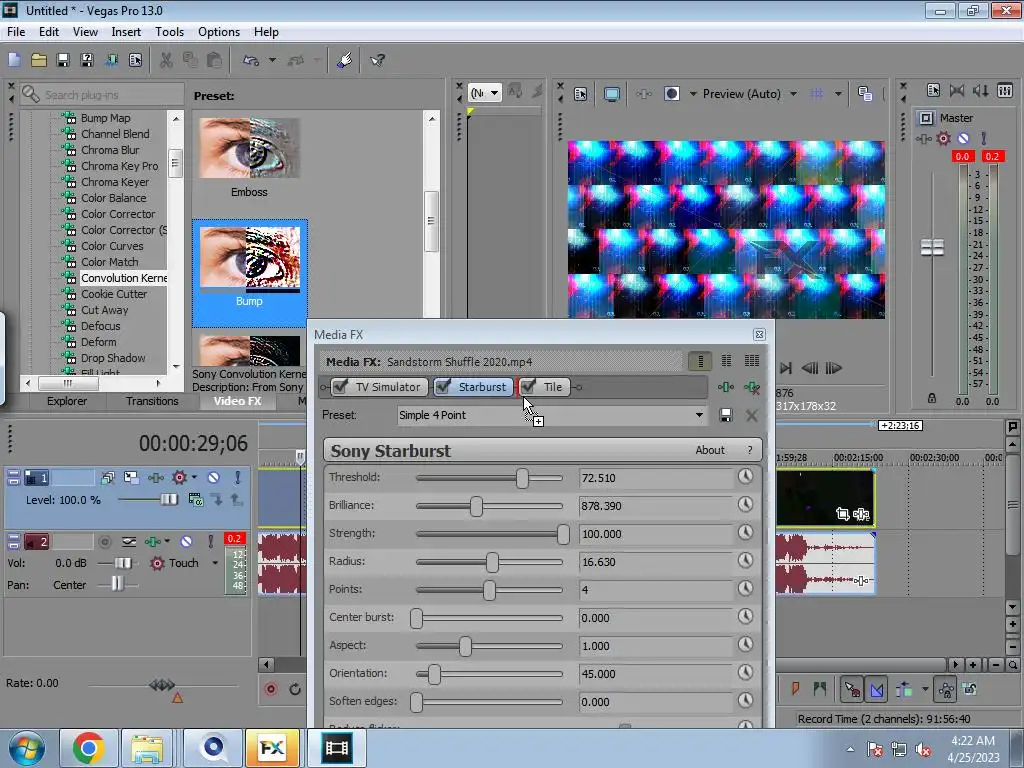
Task: Delete preset with the X icon
Action: 752,415
